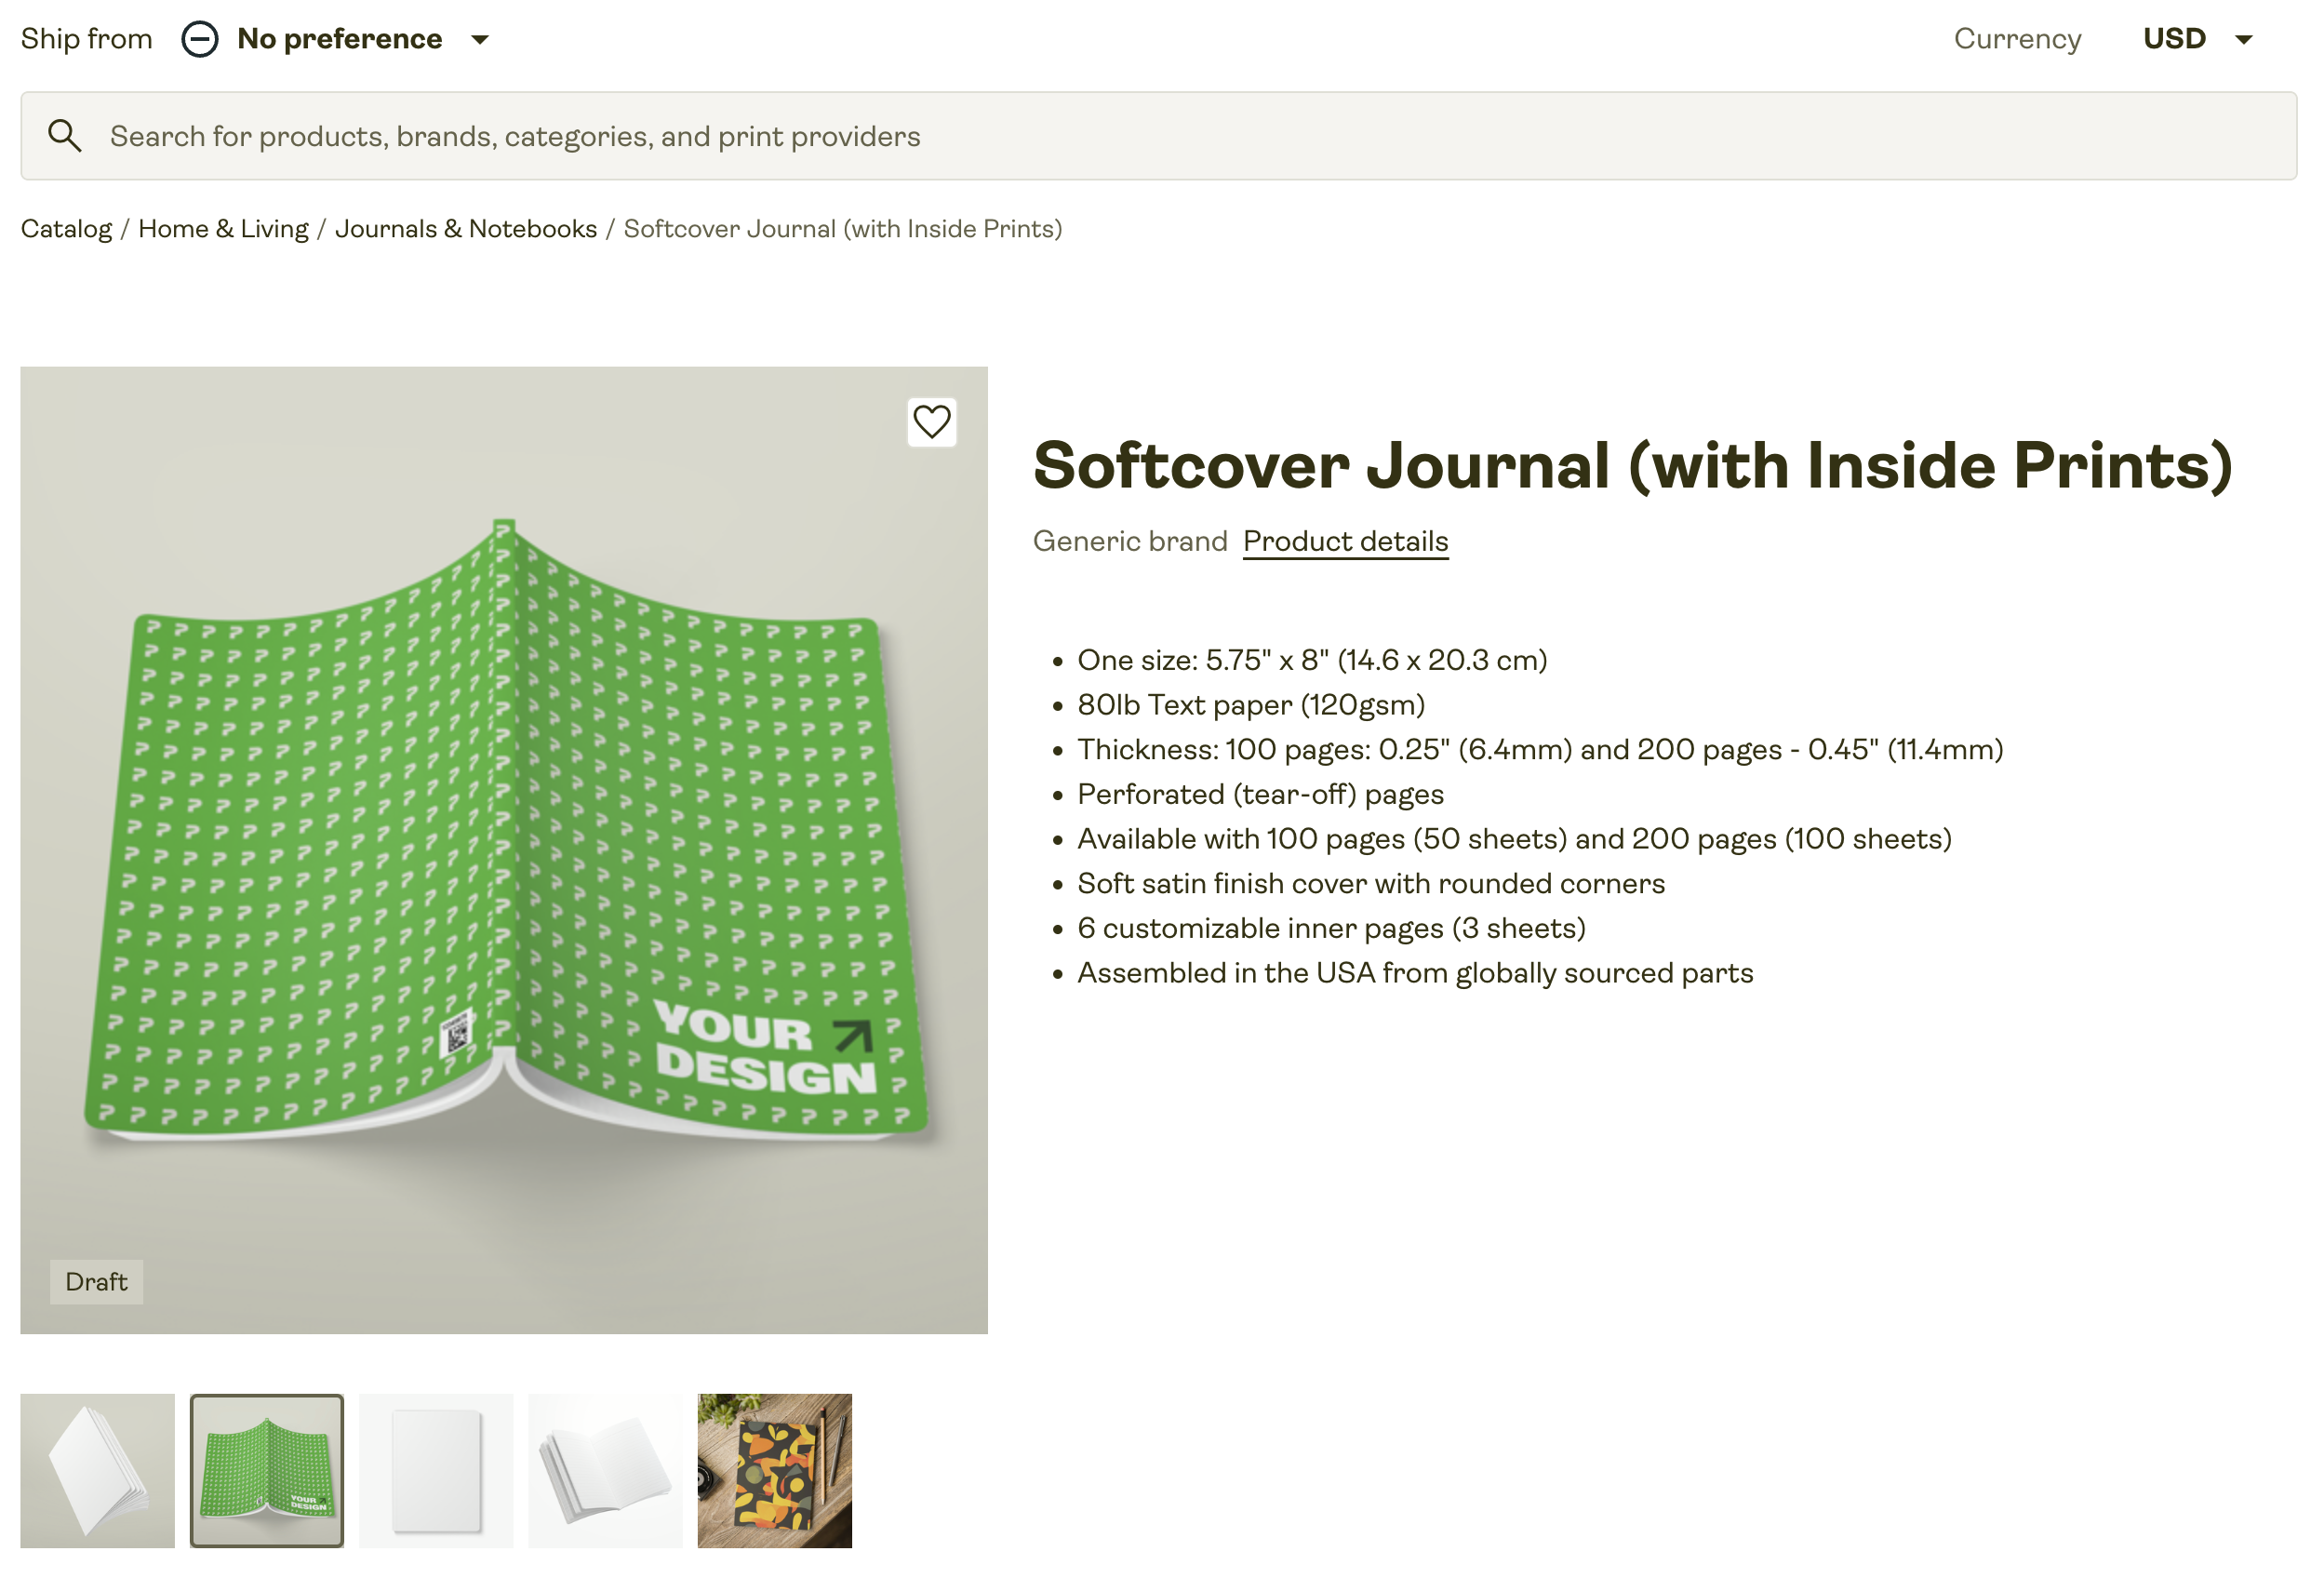Open the Product details link
This screenshot has height=1578, width=2324.
coord(1345,541)
